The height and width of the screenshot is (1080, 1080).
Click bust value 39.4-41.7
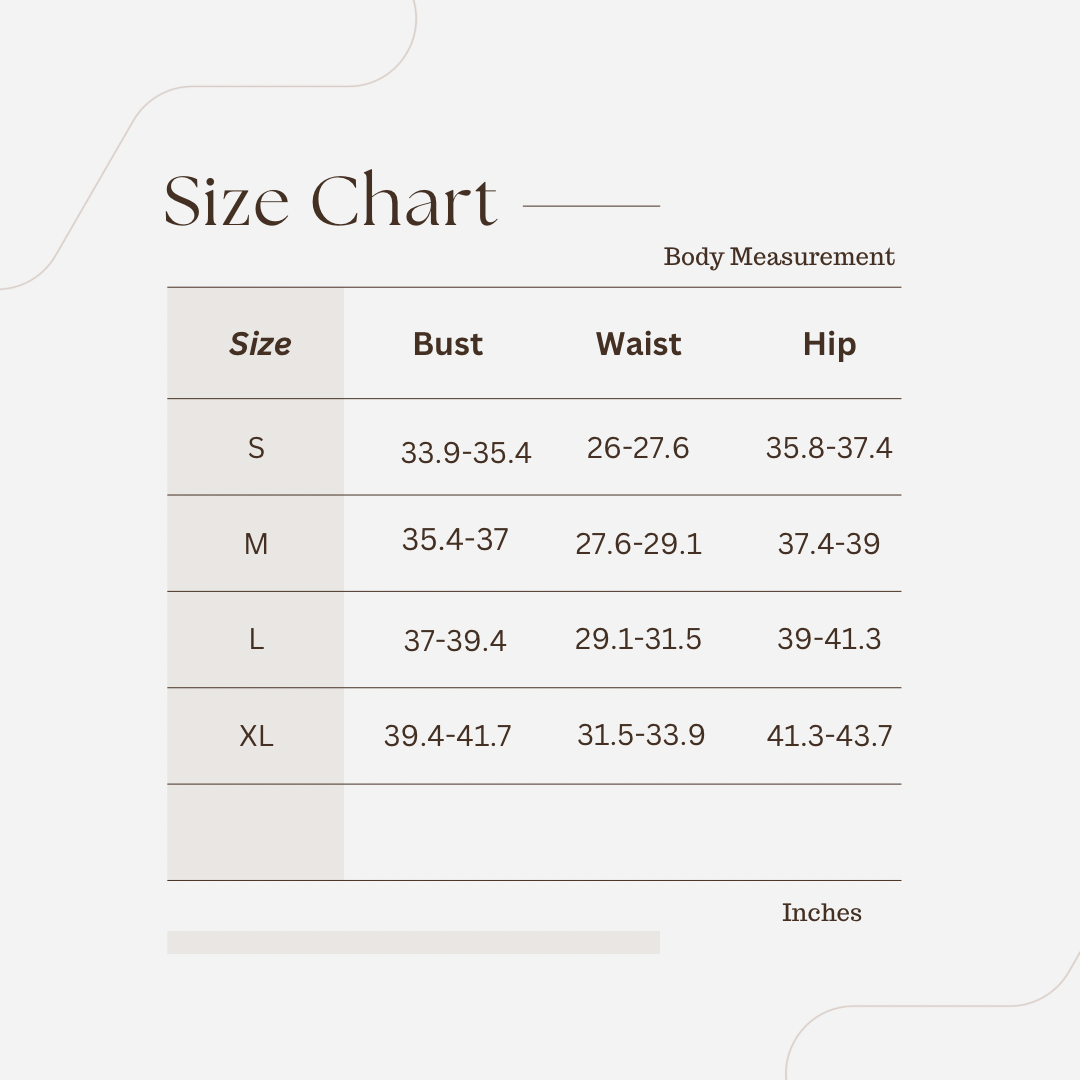448,736
